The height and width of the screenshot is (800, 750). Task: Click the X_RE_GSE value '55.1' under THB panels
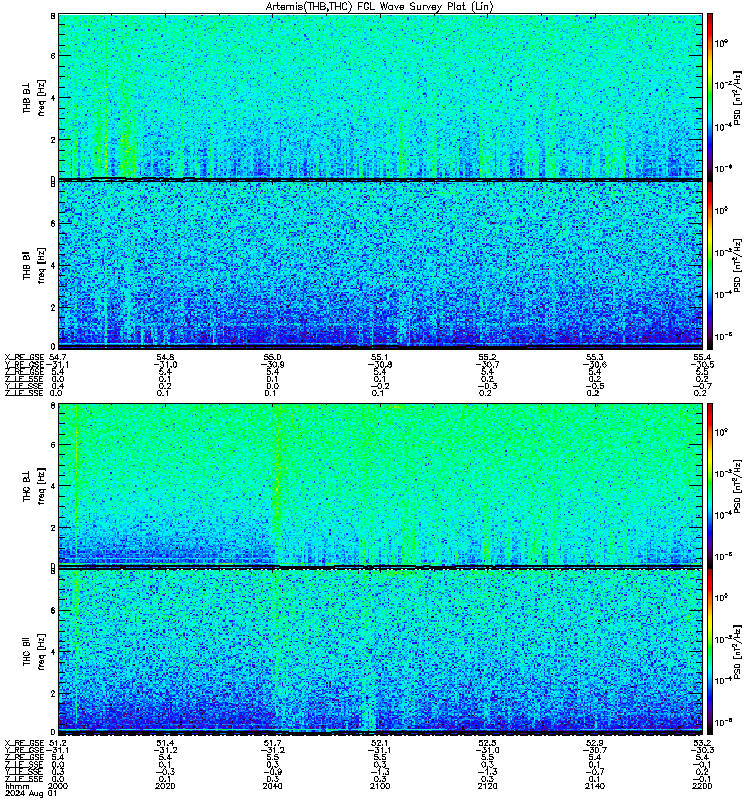tap(380, 357)
